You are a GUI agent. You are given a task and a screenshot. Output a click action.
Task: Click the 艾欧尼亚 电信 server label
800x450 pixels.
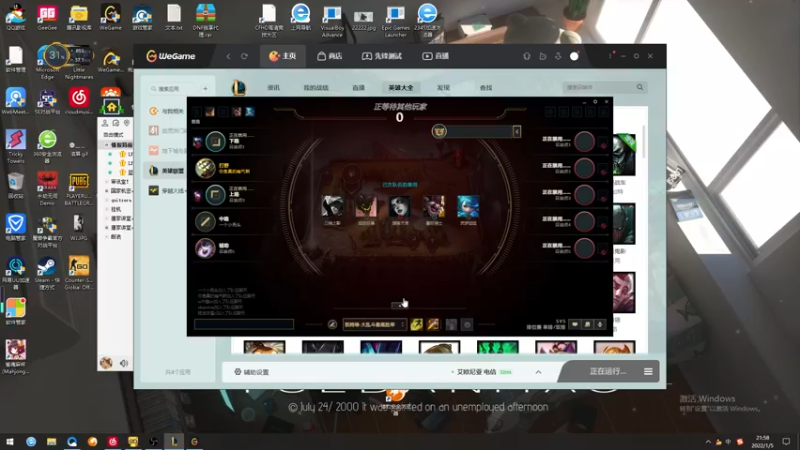pos(476,372)
